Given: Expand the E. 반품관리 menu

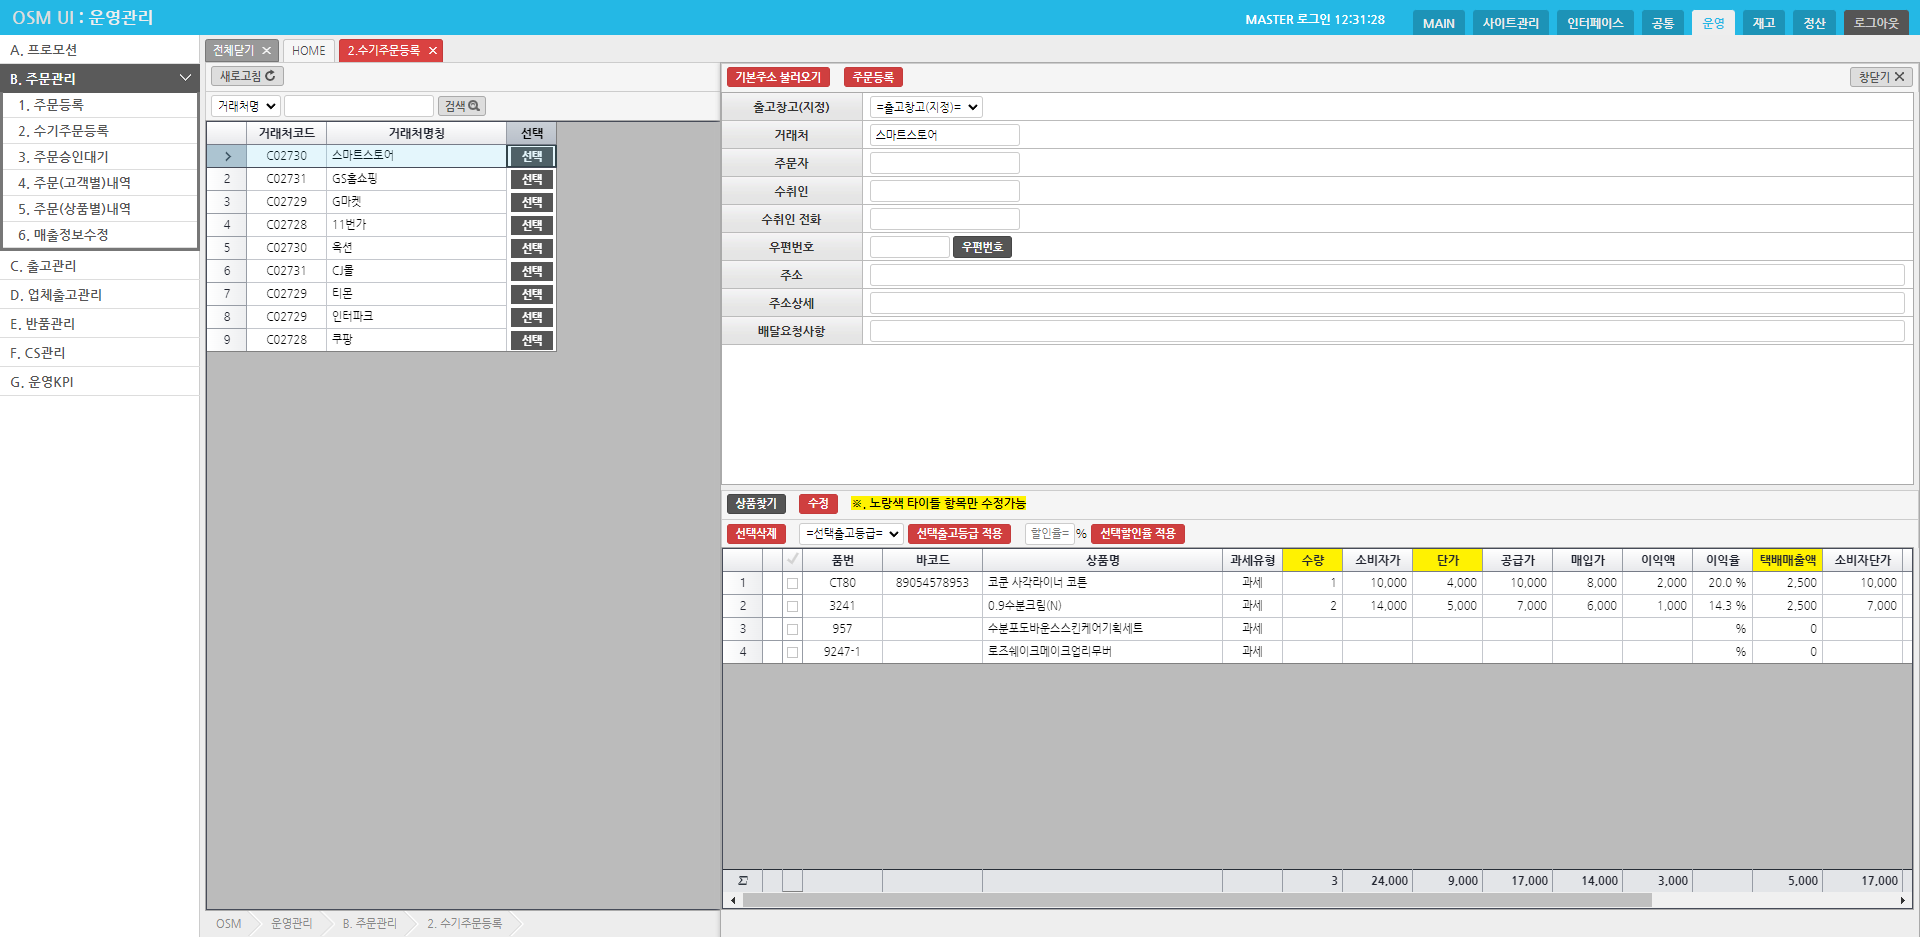Looking at the screenshot, I should point(99,324).
